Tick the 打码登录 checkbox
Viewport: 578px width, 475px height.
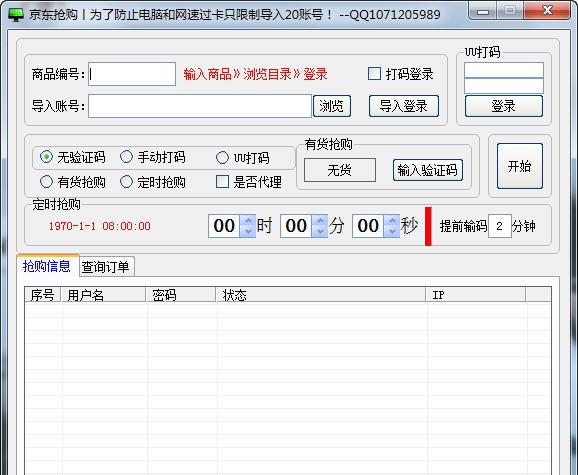click(x=374, y=74)
